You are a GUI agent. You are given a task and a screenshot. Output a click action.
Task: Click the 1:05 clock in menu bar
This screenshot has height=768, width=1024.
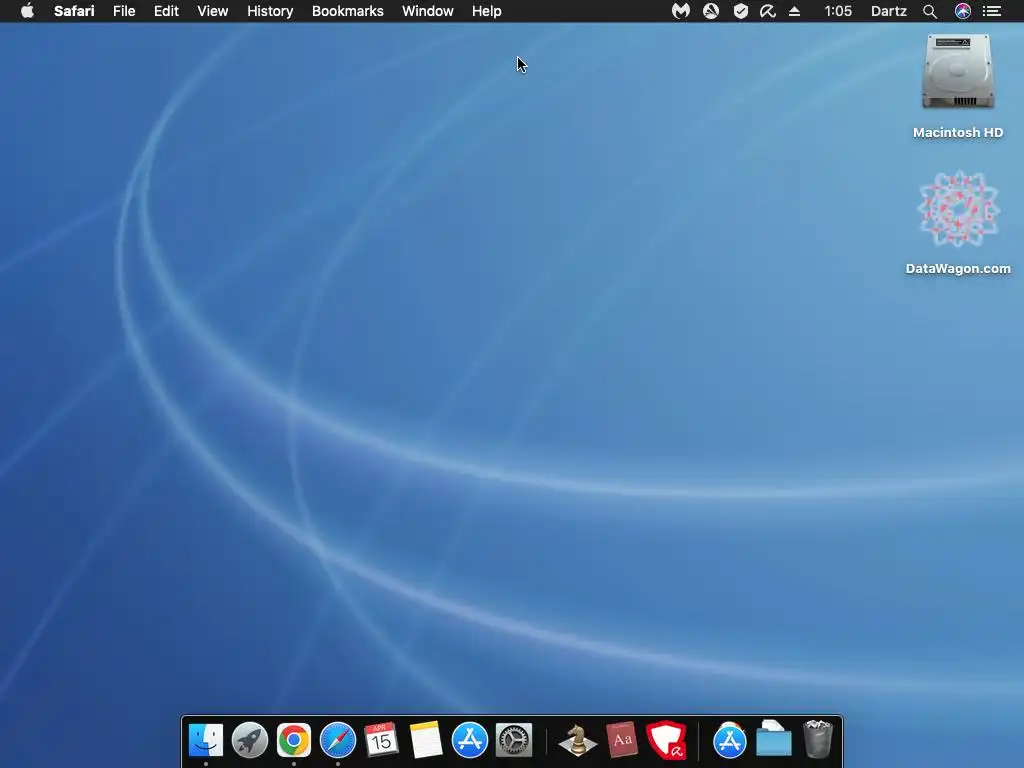click(x=838, y=11)
